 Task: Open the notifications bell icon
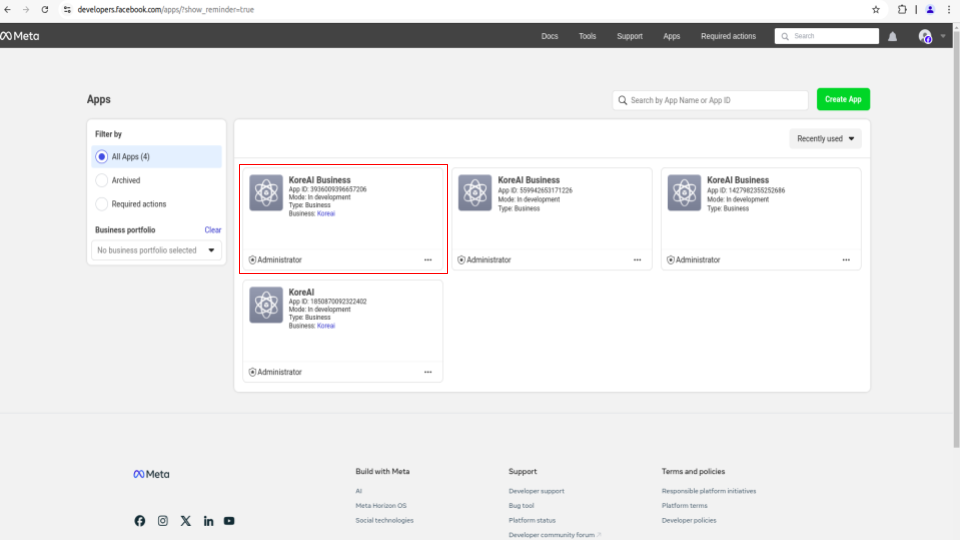(893, 37)
